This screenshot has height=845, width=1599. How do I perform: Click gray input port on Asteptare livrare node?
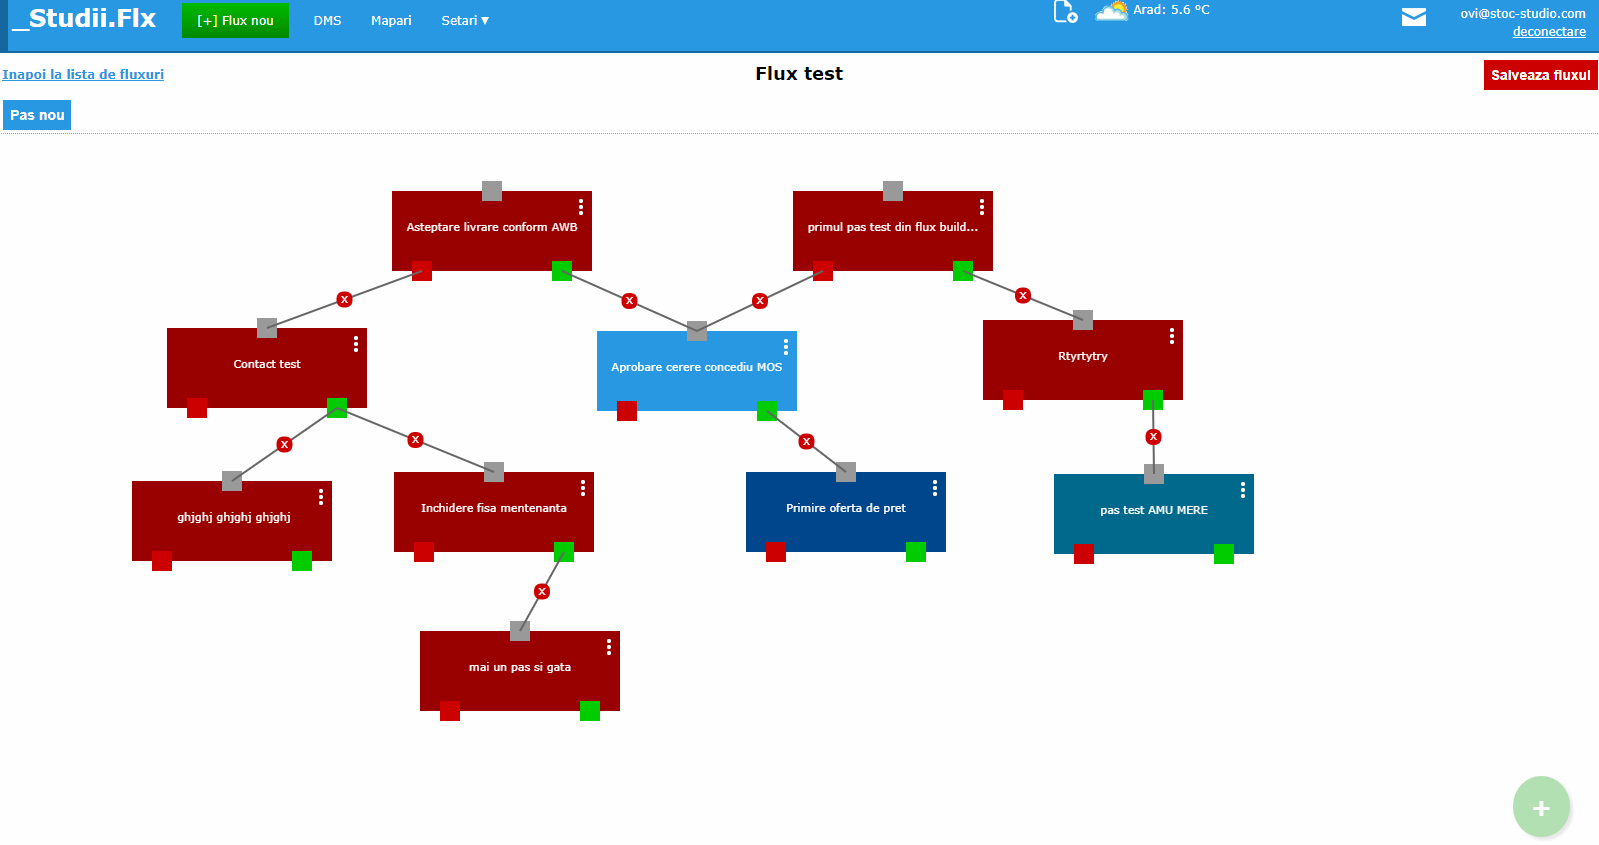[x=492, y=191]
